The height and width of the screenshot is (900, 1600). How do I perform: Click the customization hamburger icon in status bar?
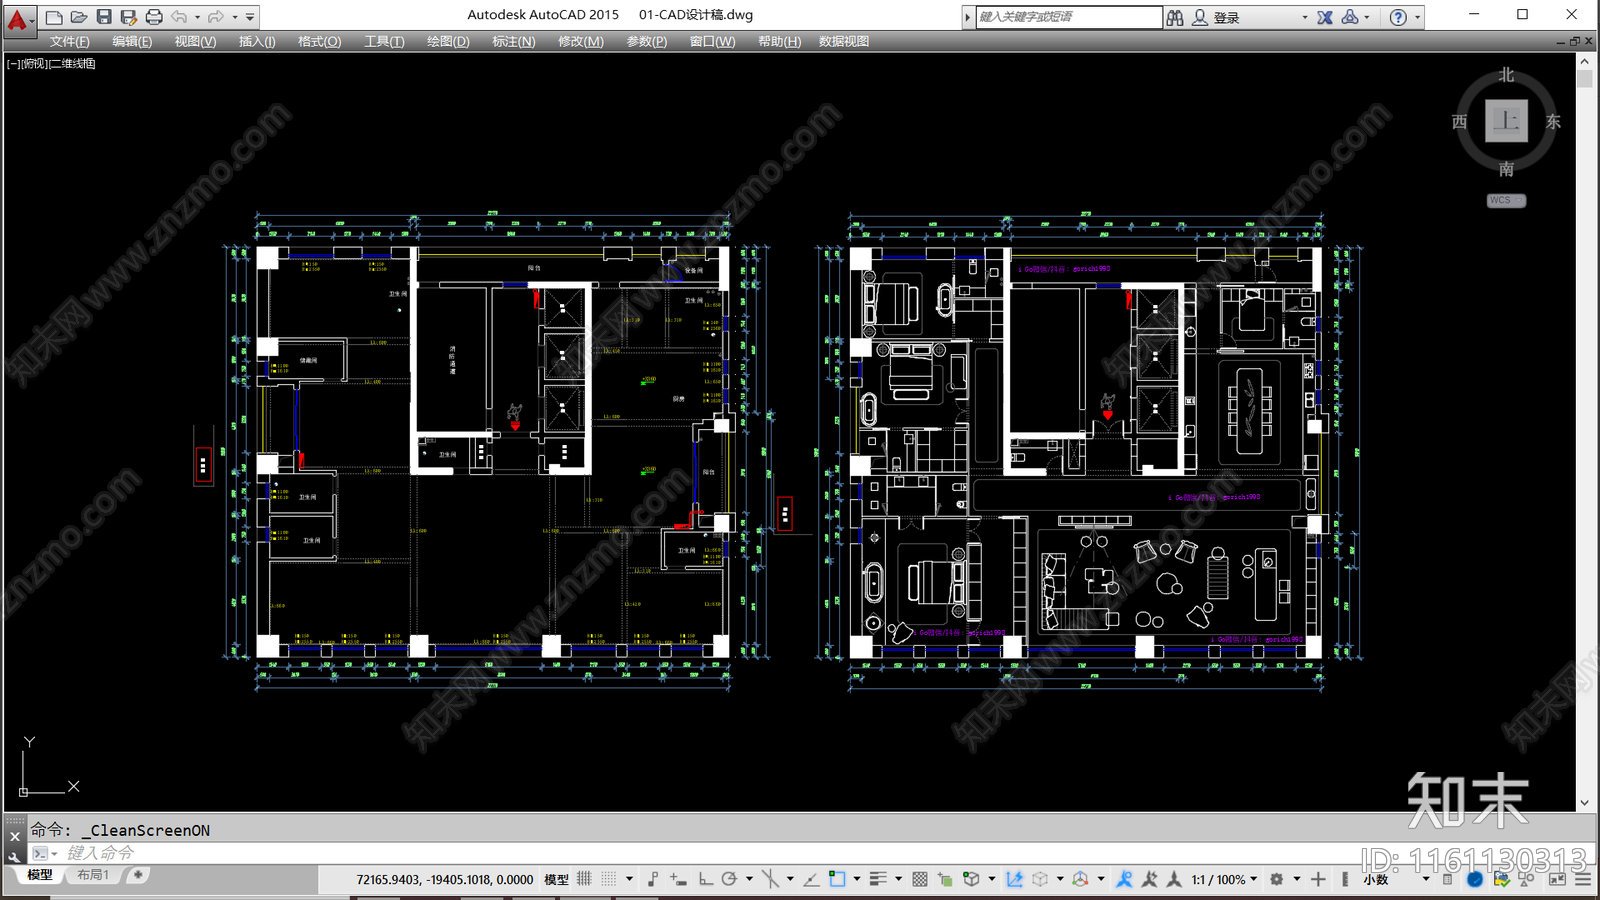1583,879
